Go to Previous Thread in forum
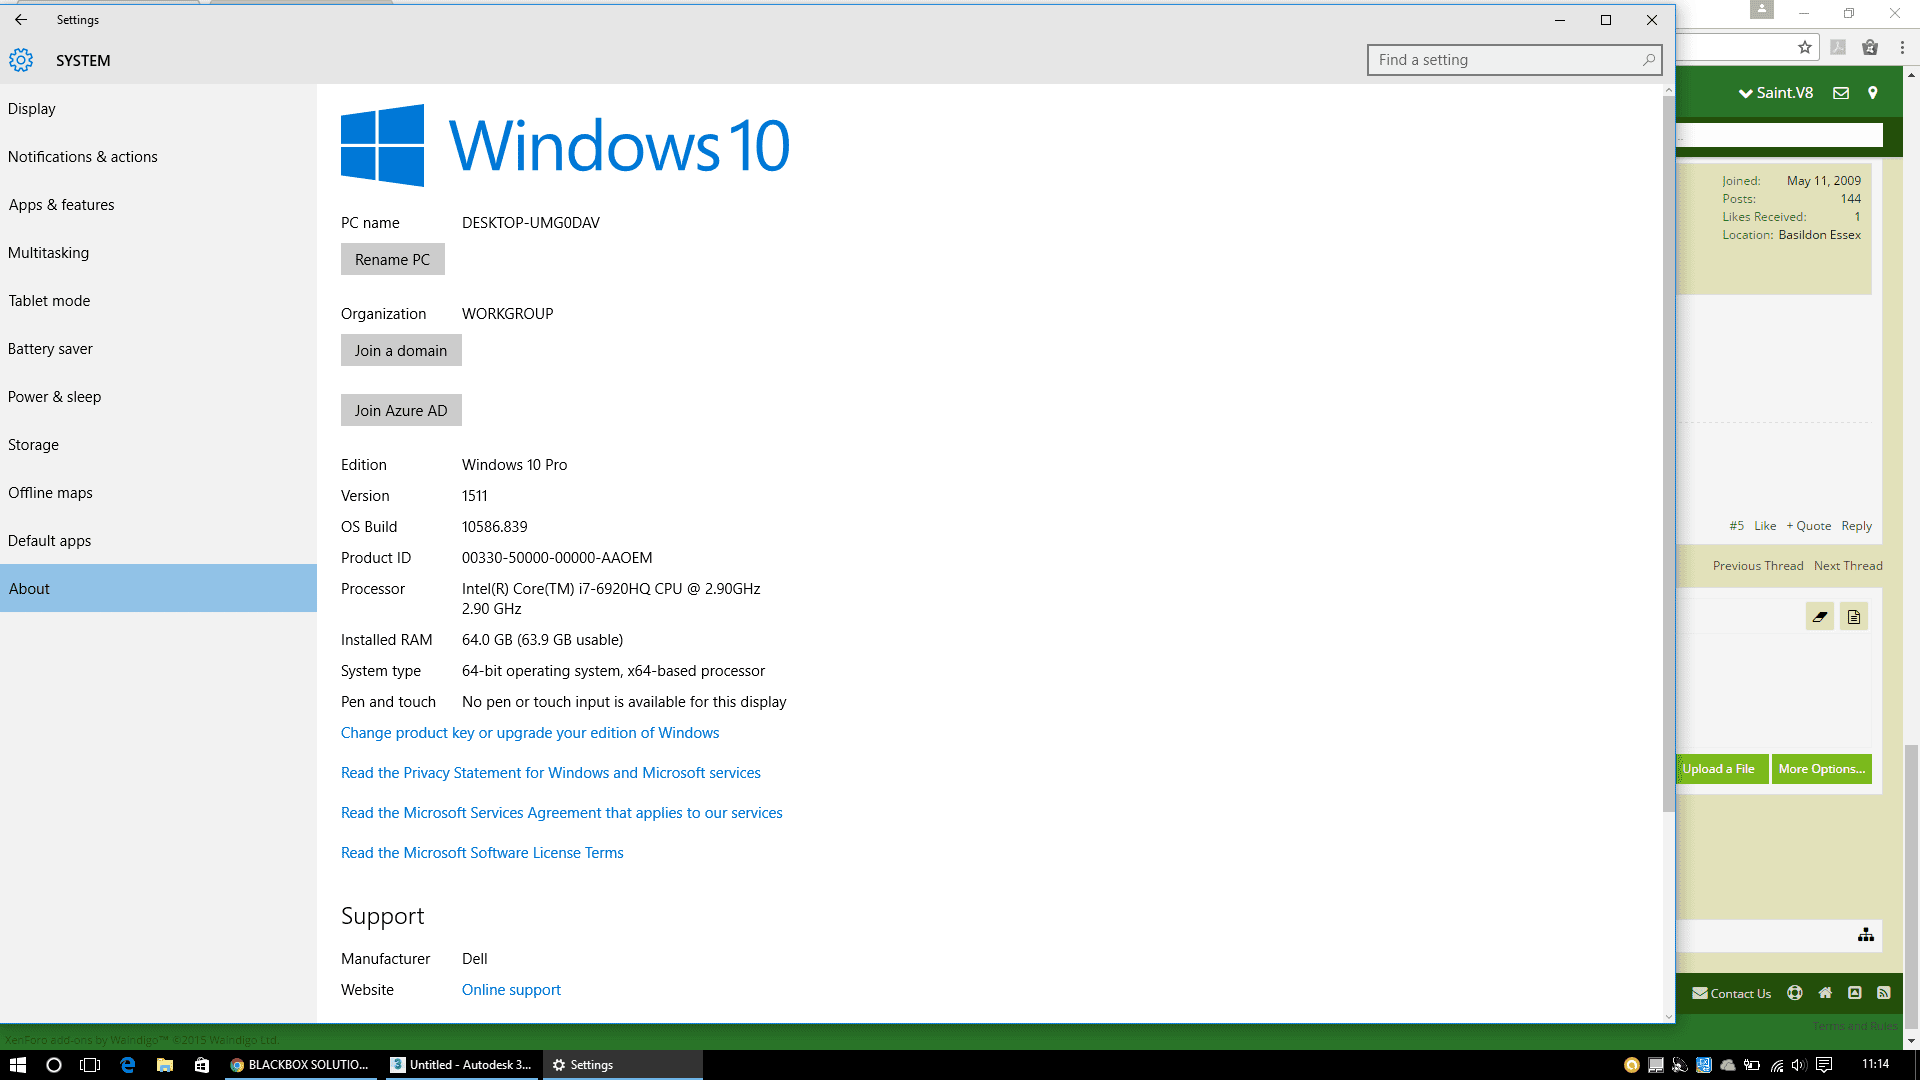1920x1080 pixels. click(x=1758, y=566)
